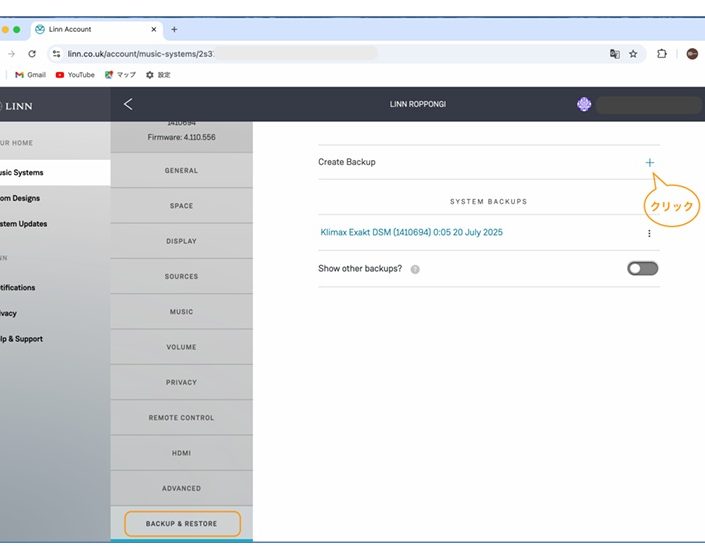Select Music Systems in the sidebar

55,173
